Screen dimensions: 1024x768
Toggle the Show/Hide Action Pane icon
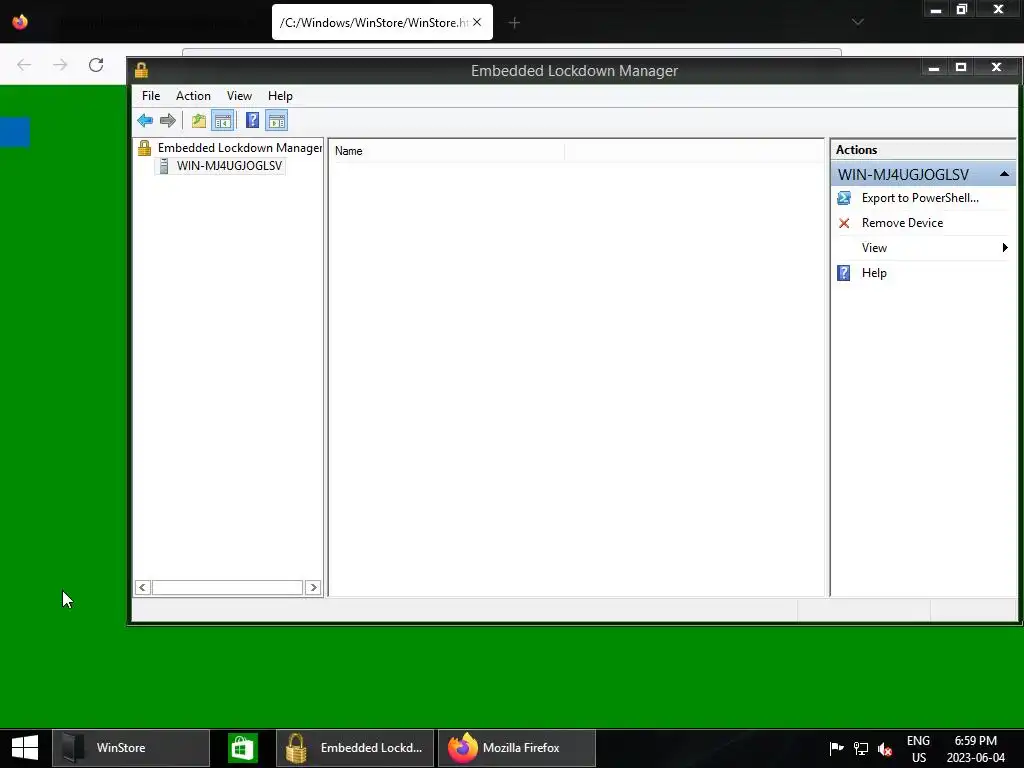277,121
